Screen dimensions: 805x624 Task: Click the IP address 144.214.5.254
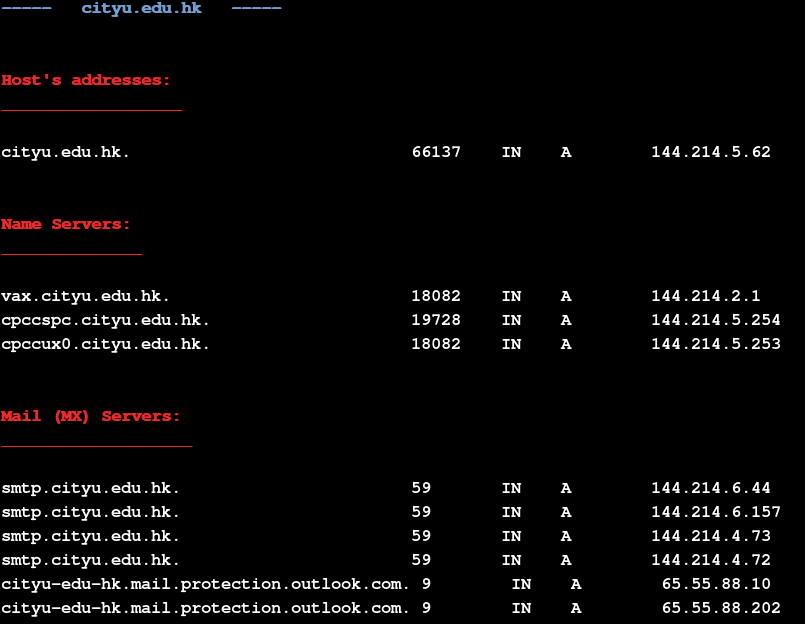pyautogui.click(x=716, y=320)
